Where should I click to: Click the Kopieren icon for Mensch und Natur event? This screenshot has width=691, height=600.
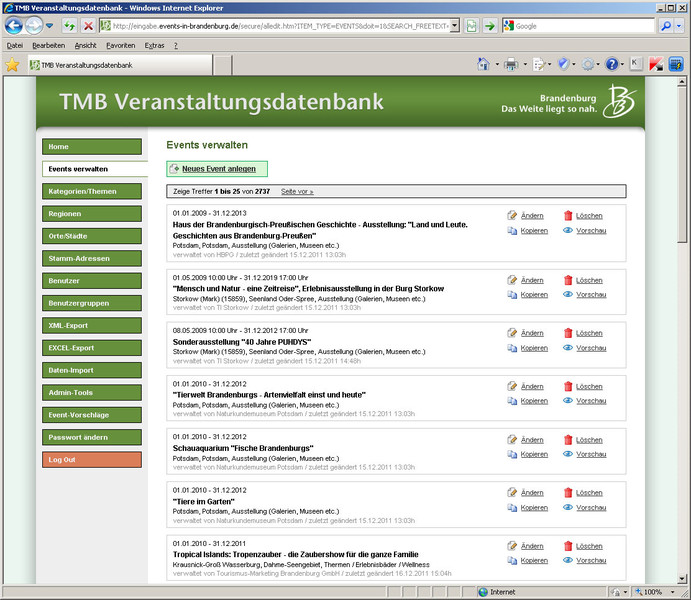[512, 295]
